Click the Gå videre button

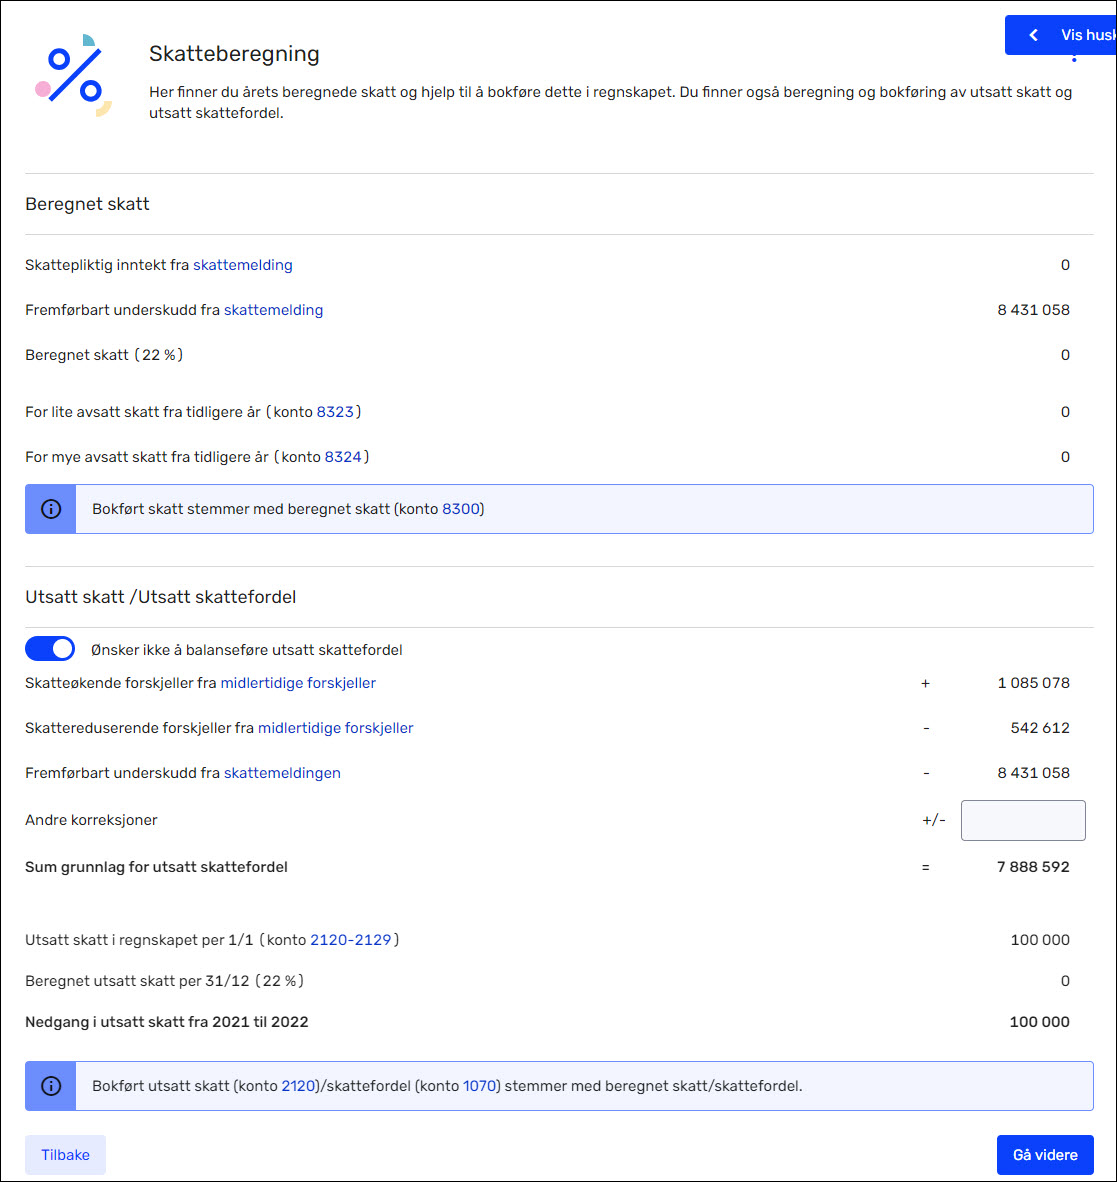(x=1045, y=1155)
